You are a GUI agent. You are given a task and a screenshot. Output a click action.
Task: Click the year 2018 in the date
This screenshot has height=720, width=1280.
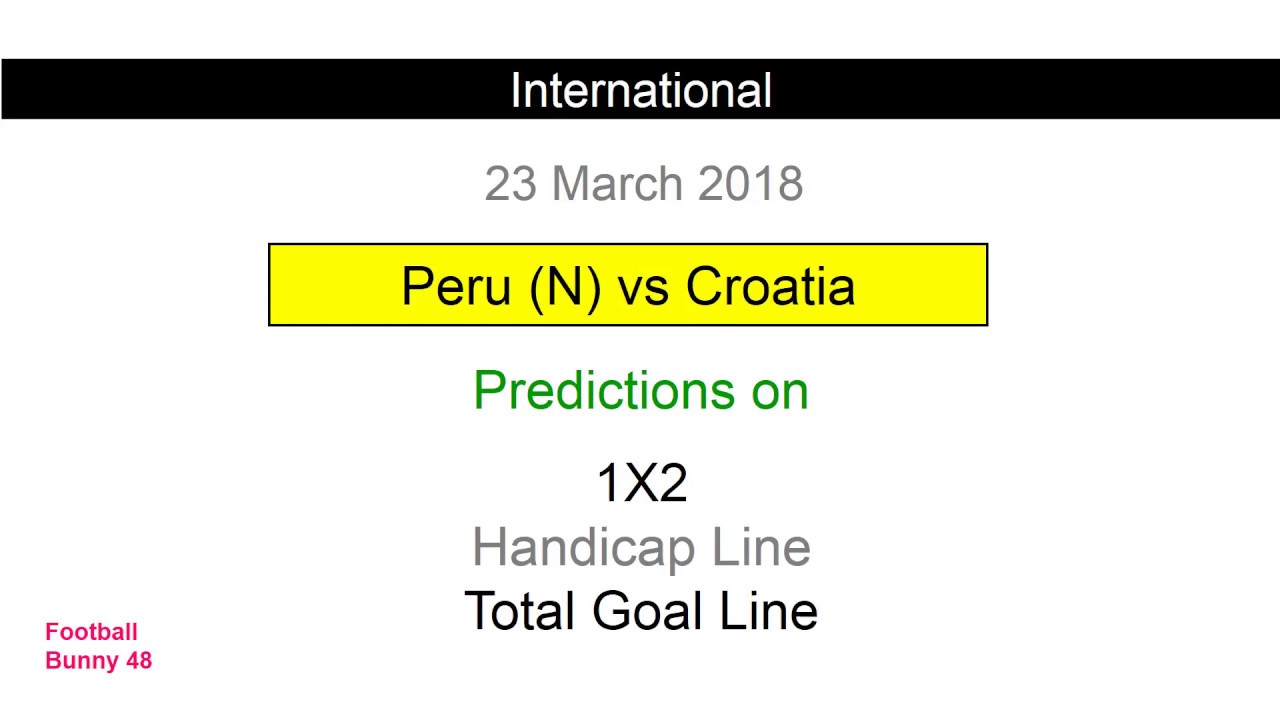click(750, 184)
